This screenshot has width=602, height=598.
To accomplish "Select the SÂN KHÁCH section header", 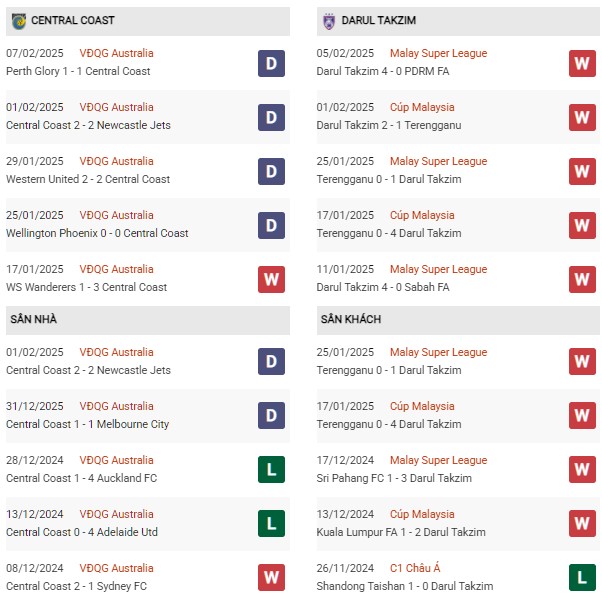I will [458, 320].
